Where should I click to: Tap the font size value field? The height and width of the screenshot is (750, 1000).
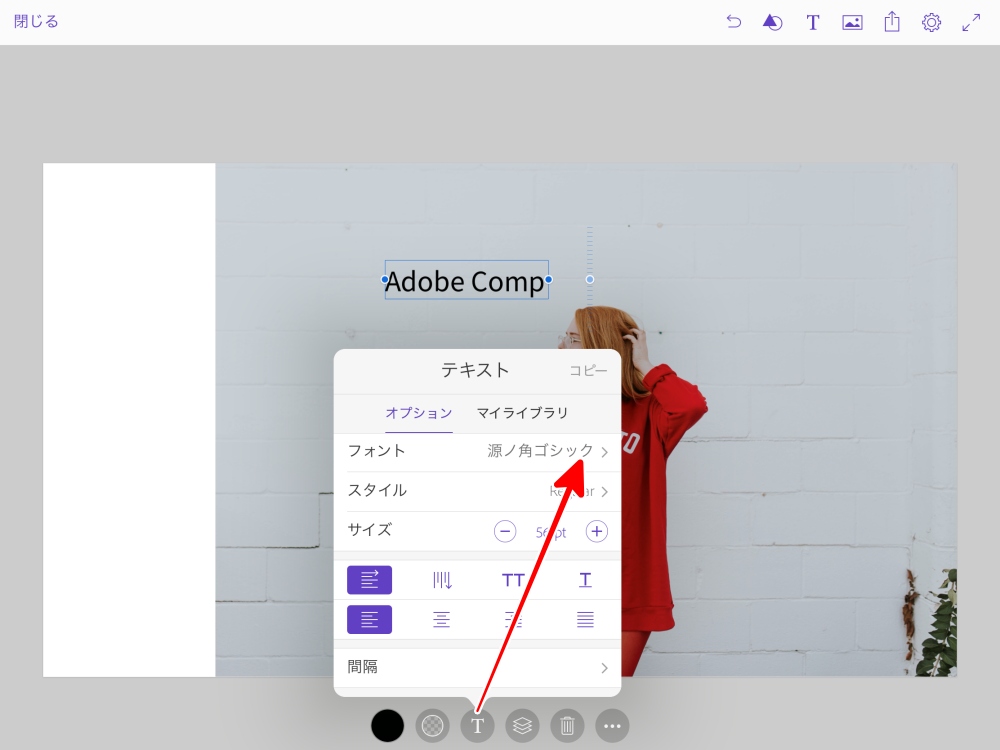point(550,532)
